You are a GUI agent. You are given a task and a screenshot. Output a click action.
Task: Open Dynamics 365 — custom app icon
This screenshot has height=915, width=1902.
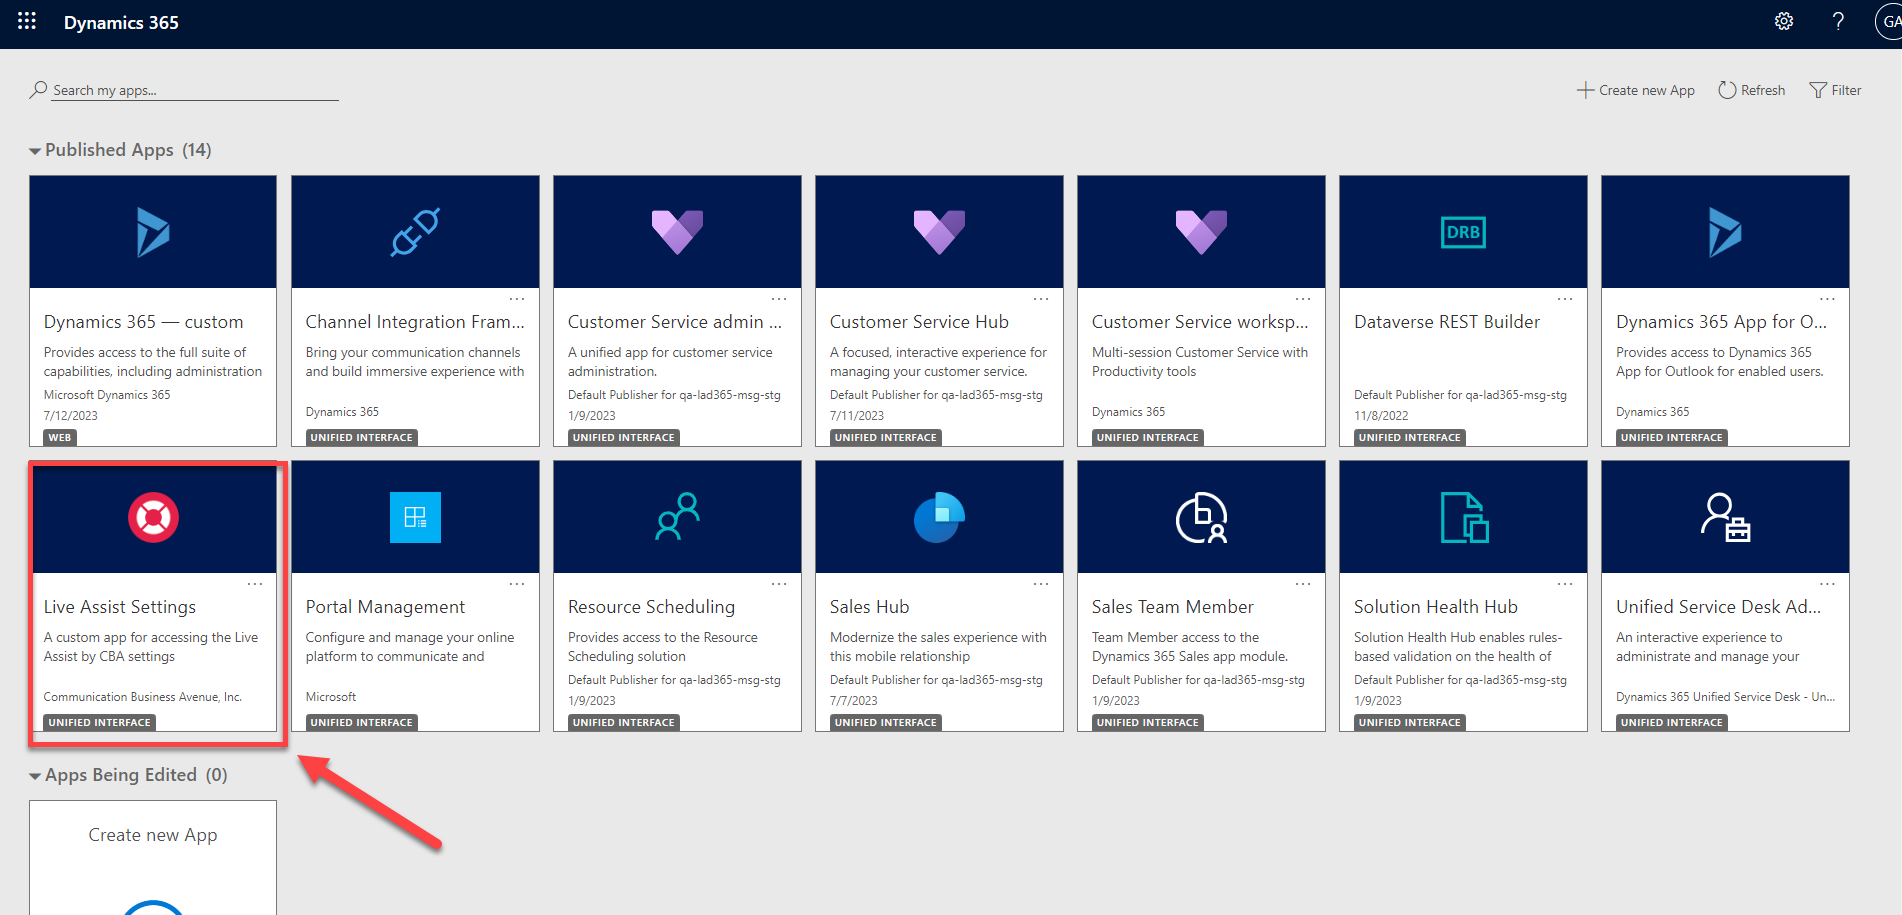point(153,232)
